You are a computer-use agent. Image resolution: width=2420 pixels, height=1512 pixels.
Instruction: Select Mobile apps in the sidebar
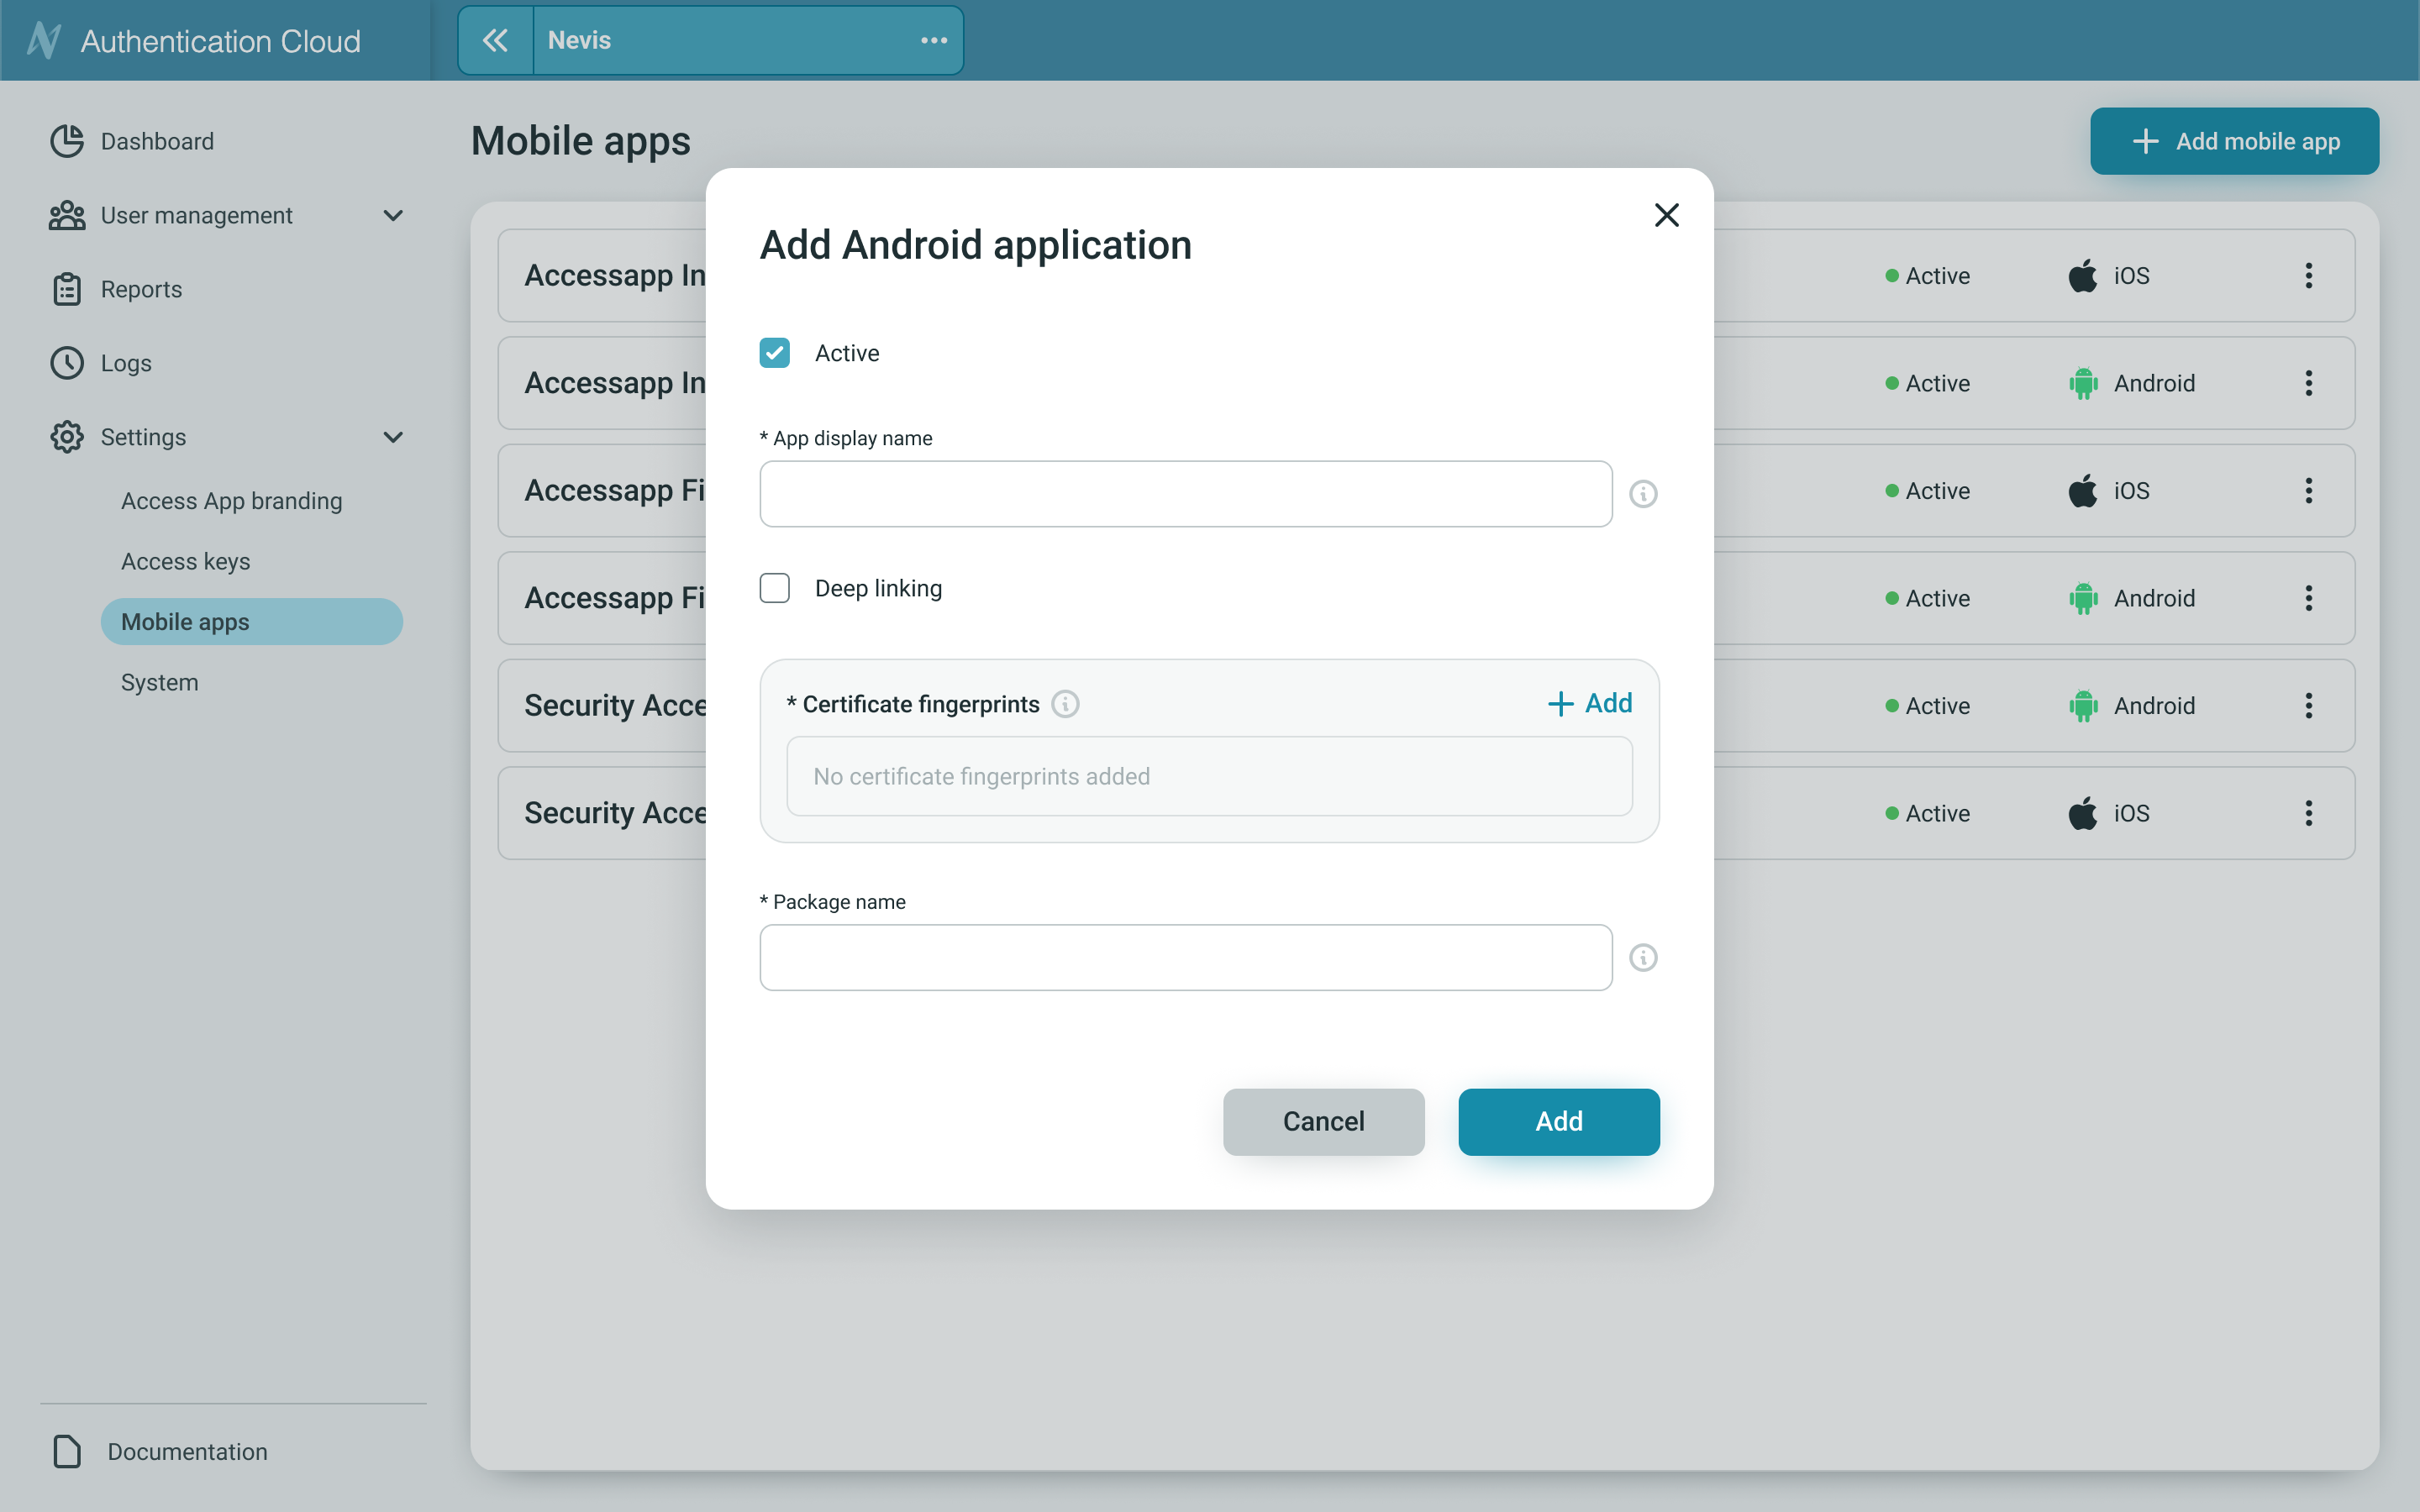coord(185,621)
